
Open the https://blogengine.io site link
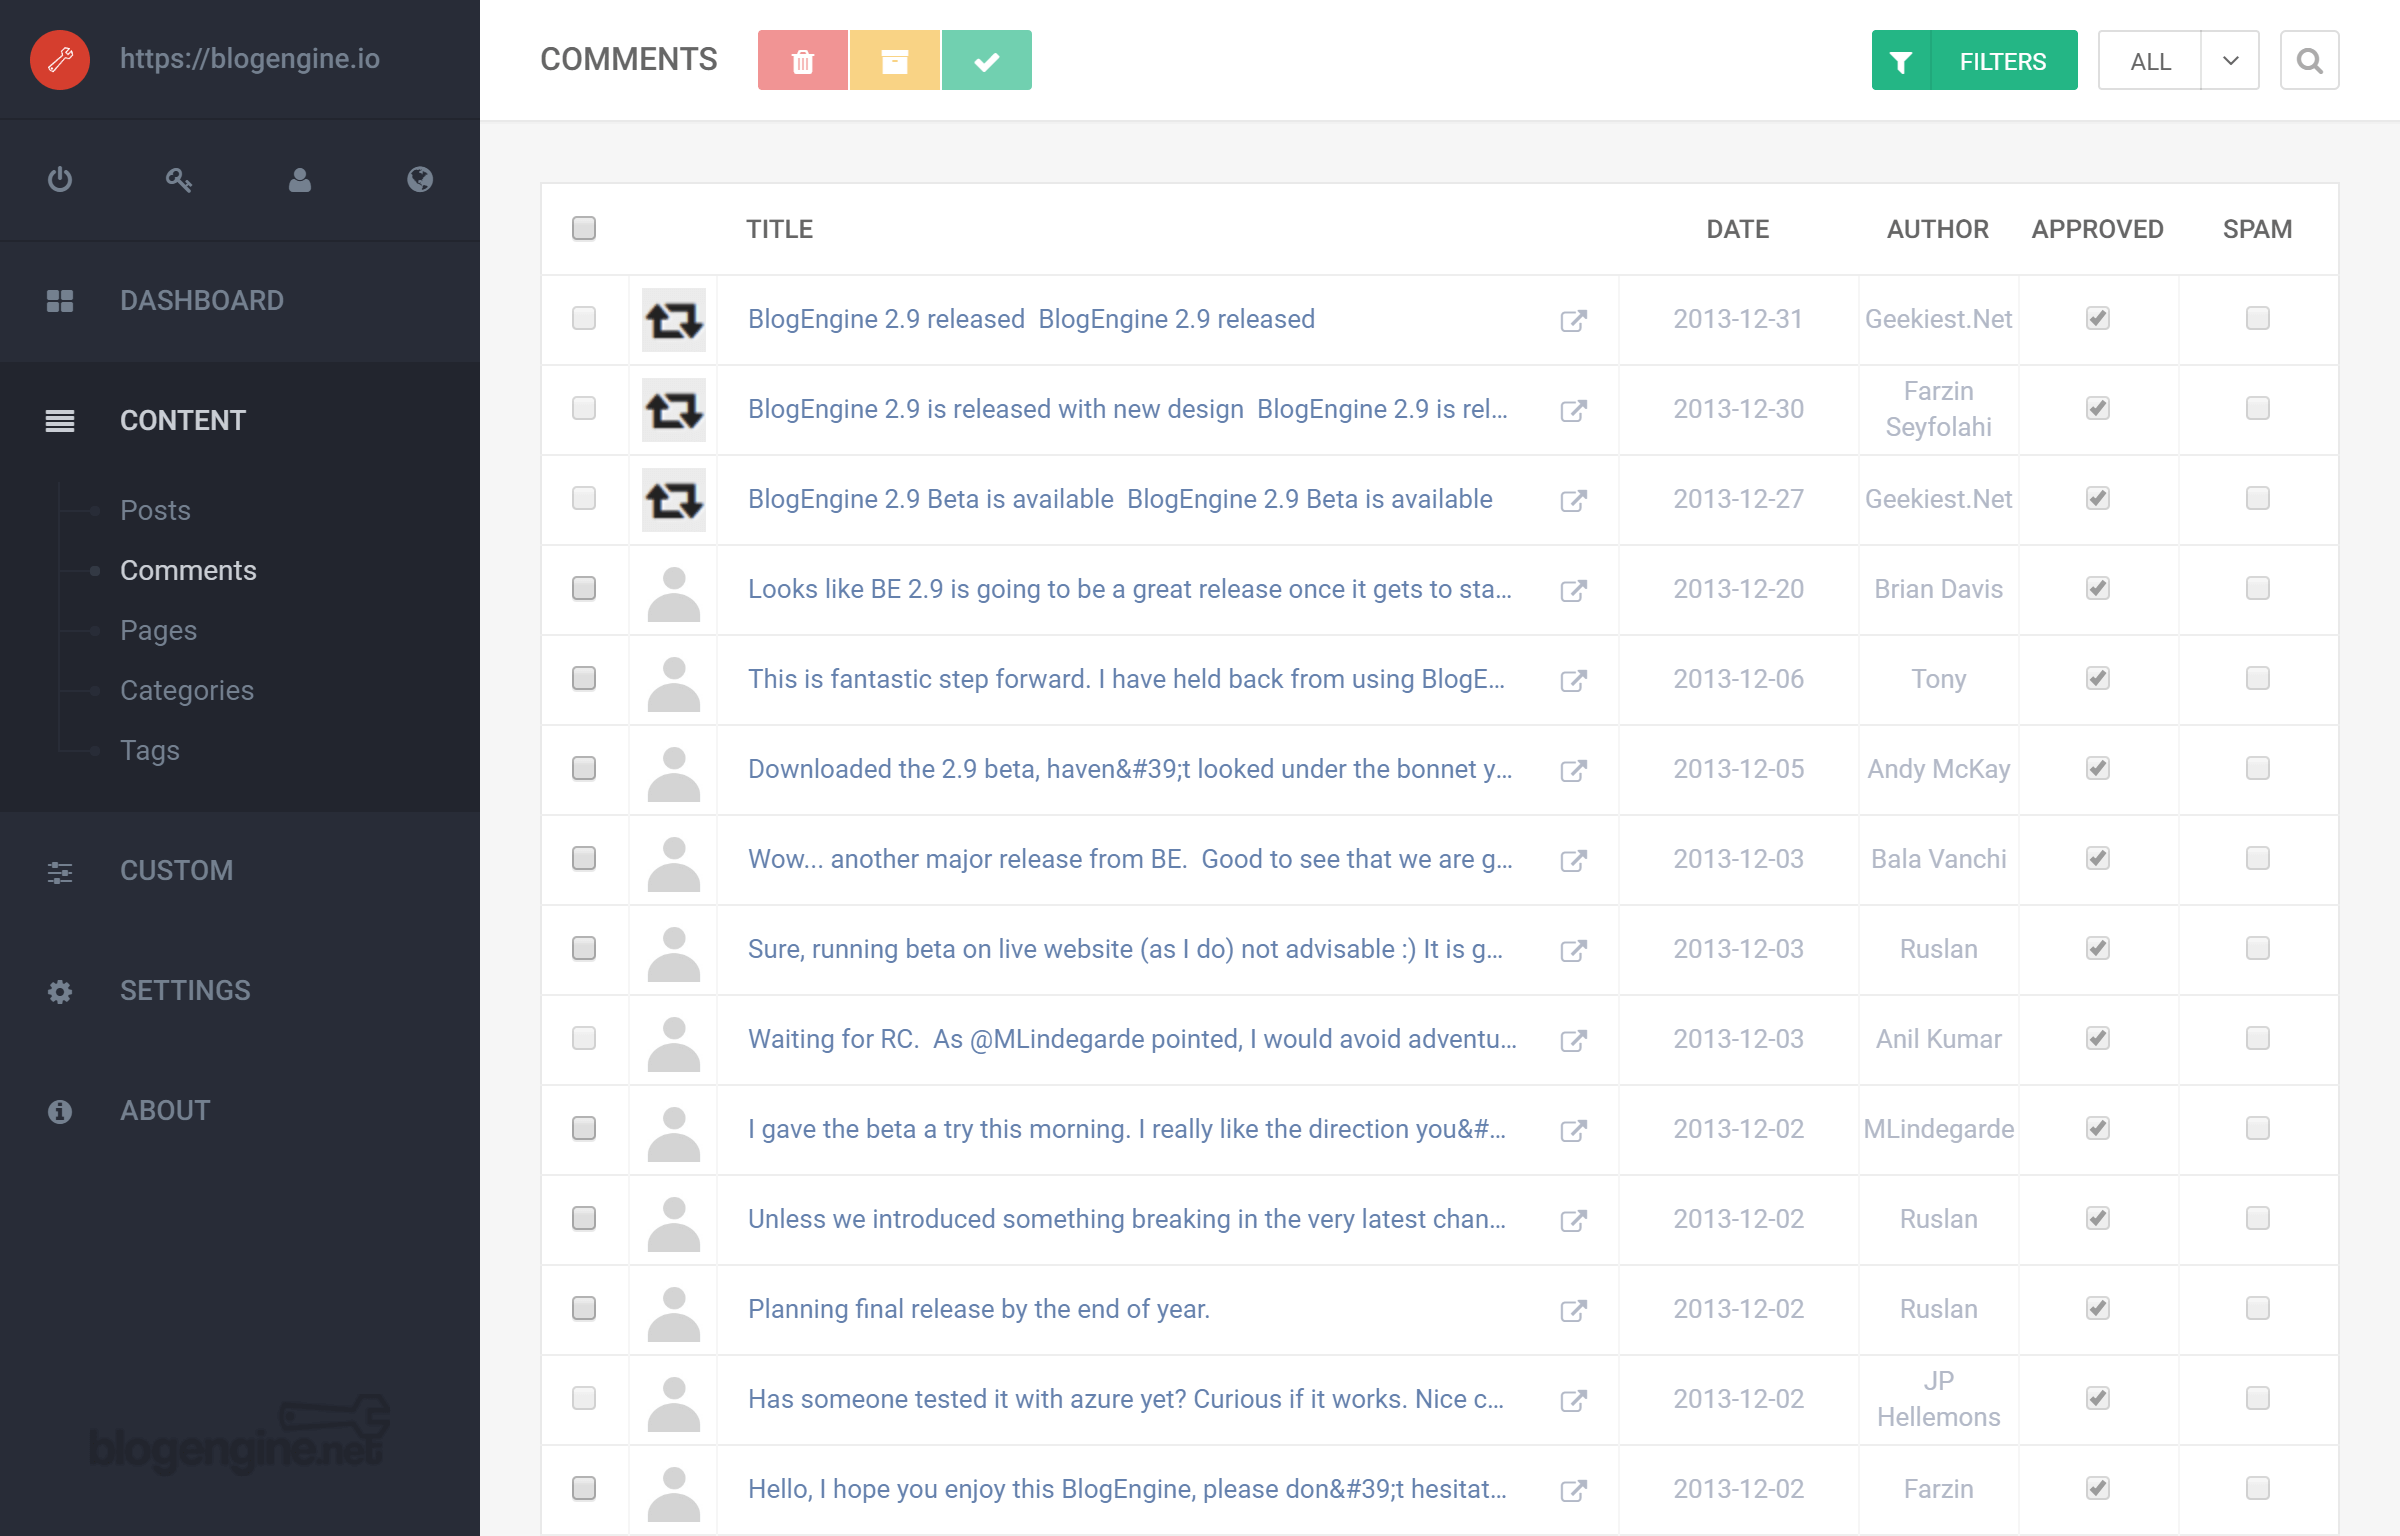pyautogui.click(x=250, y=59)
